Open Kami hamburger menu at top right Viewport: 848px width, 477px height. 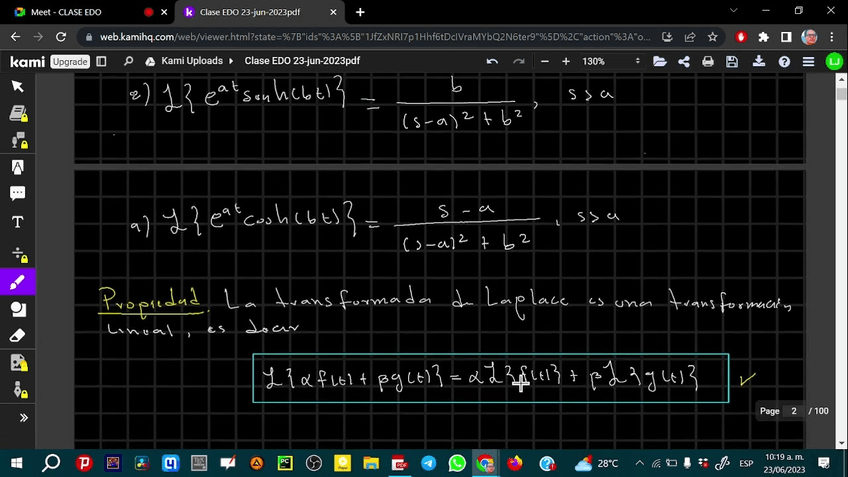pyautogui.click(x=809, y=61)
